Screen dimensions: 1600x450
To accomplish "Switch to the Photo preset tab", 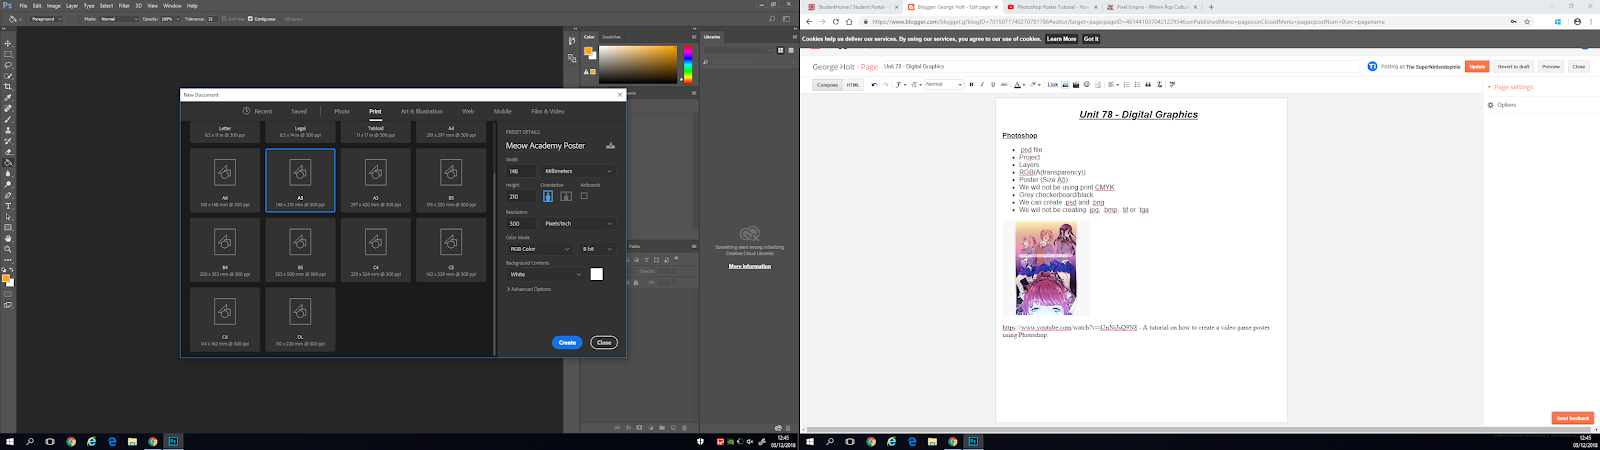I will point(342,111).
